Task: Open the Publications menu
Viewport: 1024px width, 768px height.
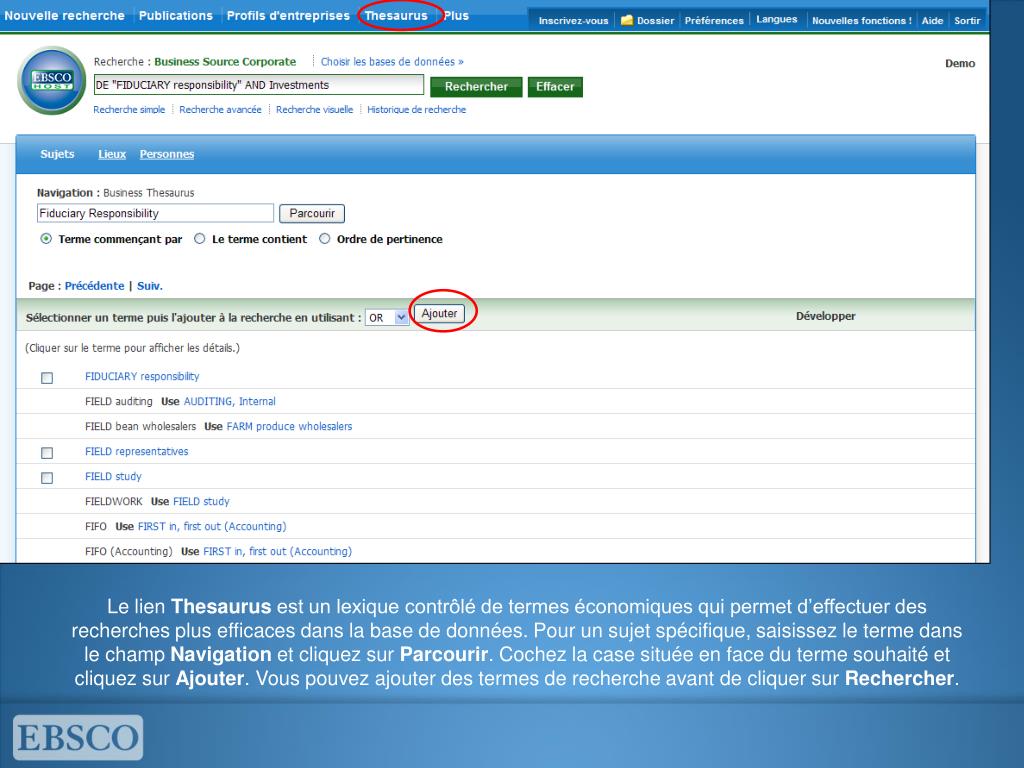Action: 176,15
